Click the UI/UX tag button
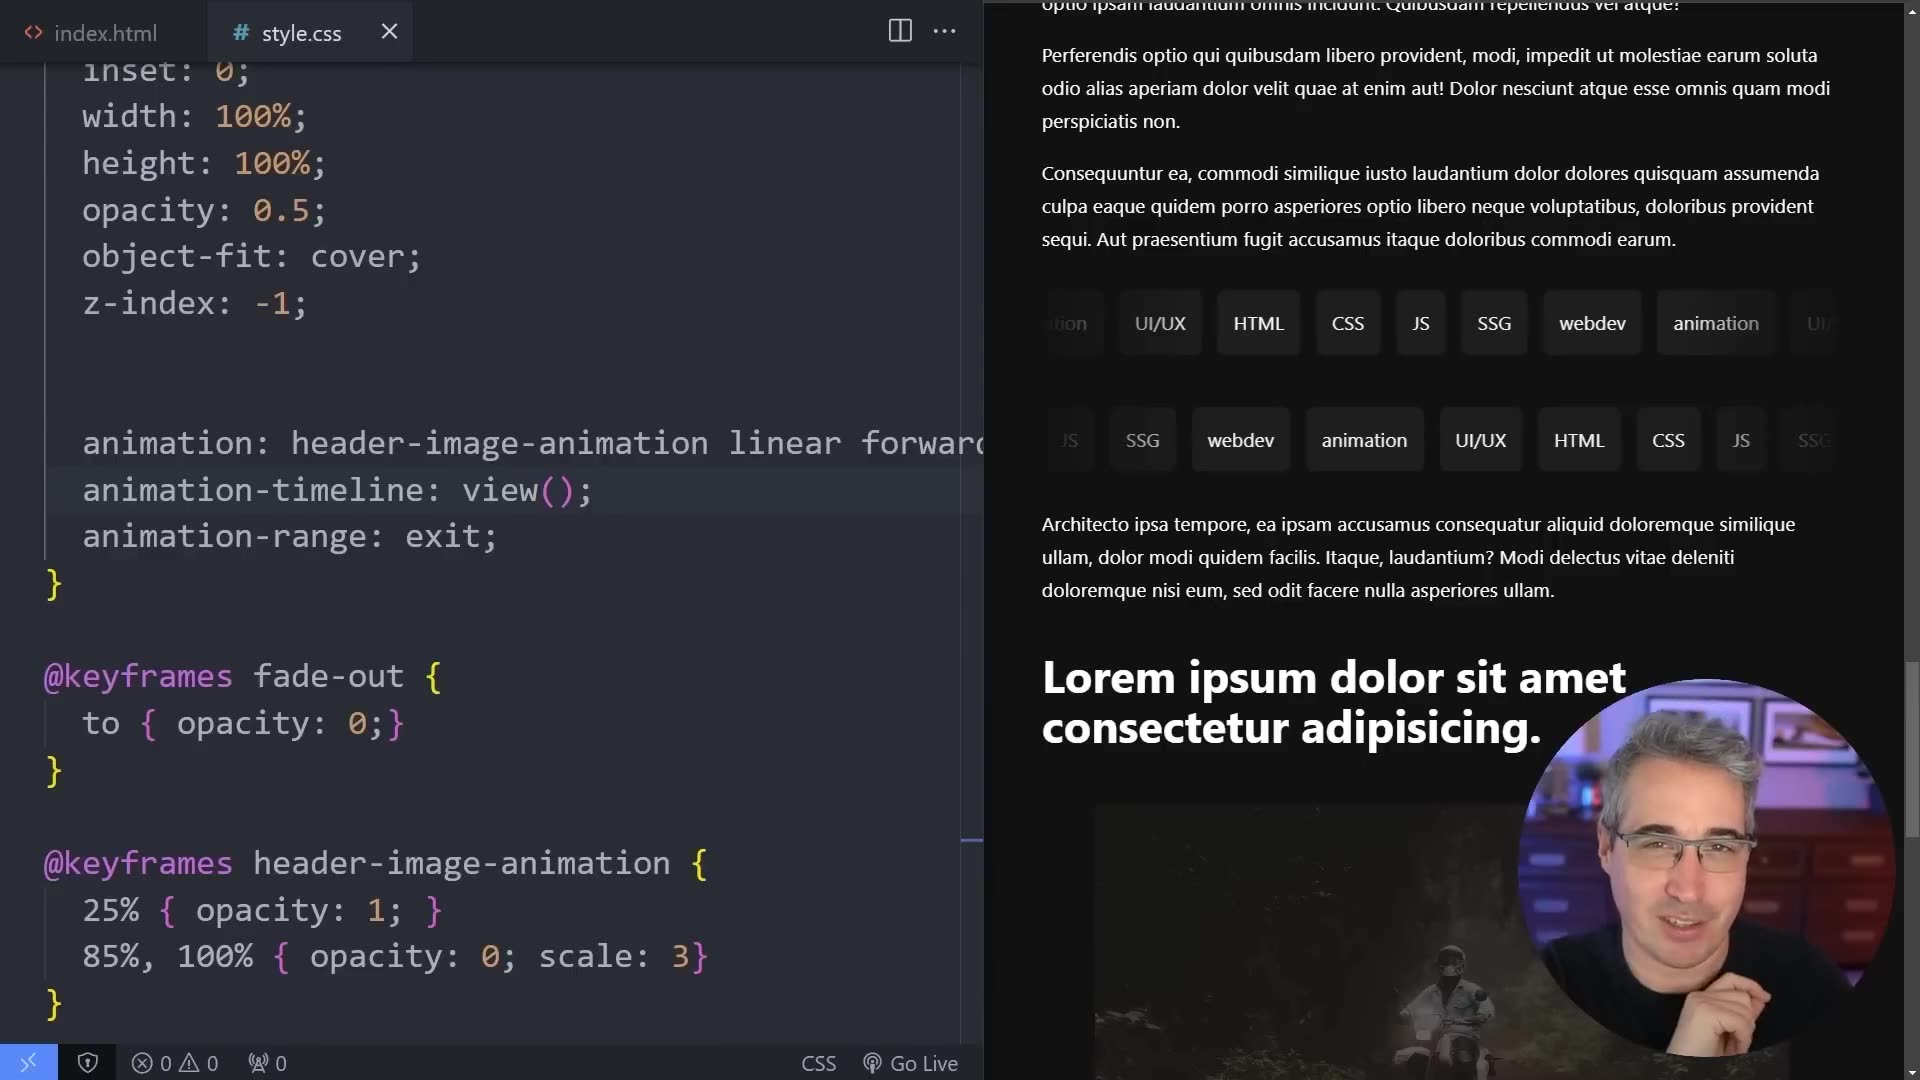Viewport: 1920px width, 1080px height. pyautogui.click(x=1159, y=322)
